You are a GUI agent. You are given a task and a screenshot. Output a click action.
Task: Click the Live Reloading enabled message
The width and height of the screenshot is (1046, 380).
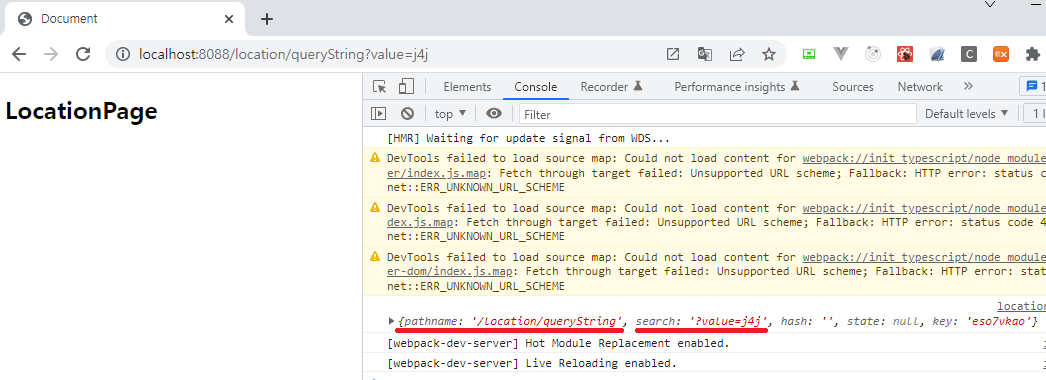point(532,363)
